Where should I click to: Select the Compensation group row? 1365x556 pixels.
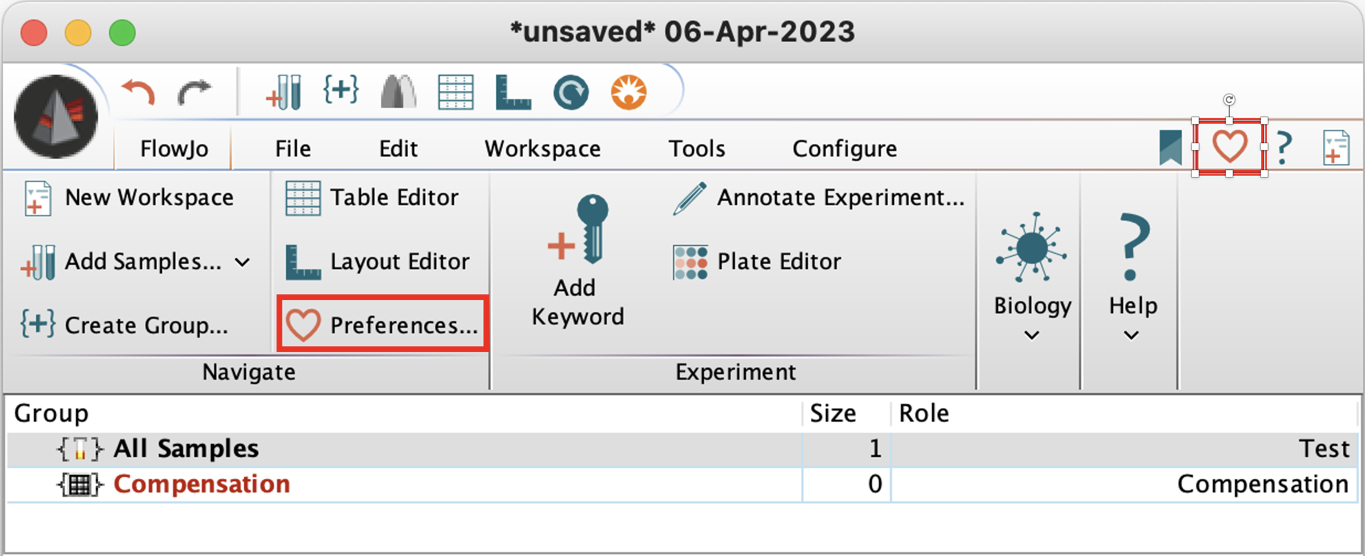pyautogui.click(x=680, y=485)
